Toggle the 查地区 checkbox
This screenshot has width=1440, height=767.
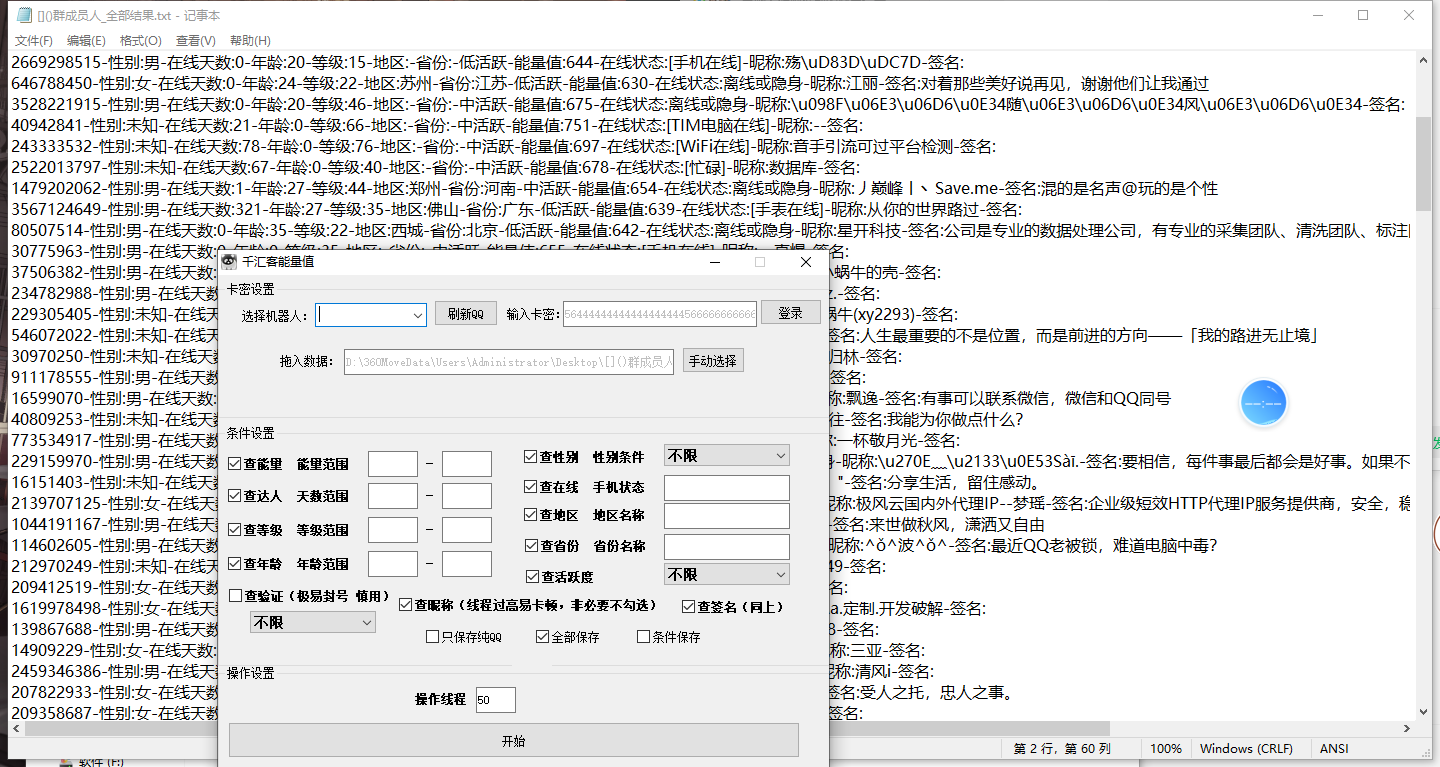[x=531, y=515]
